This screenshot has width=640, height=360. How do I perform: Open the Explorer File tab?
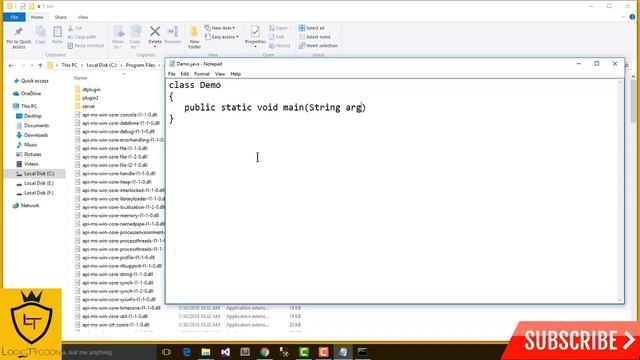point(14,17)
